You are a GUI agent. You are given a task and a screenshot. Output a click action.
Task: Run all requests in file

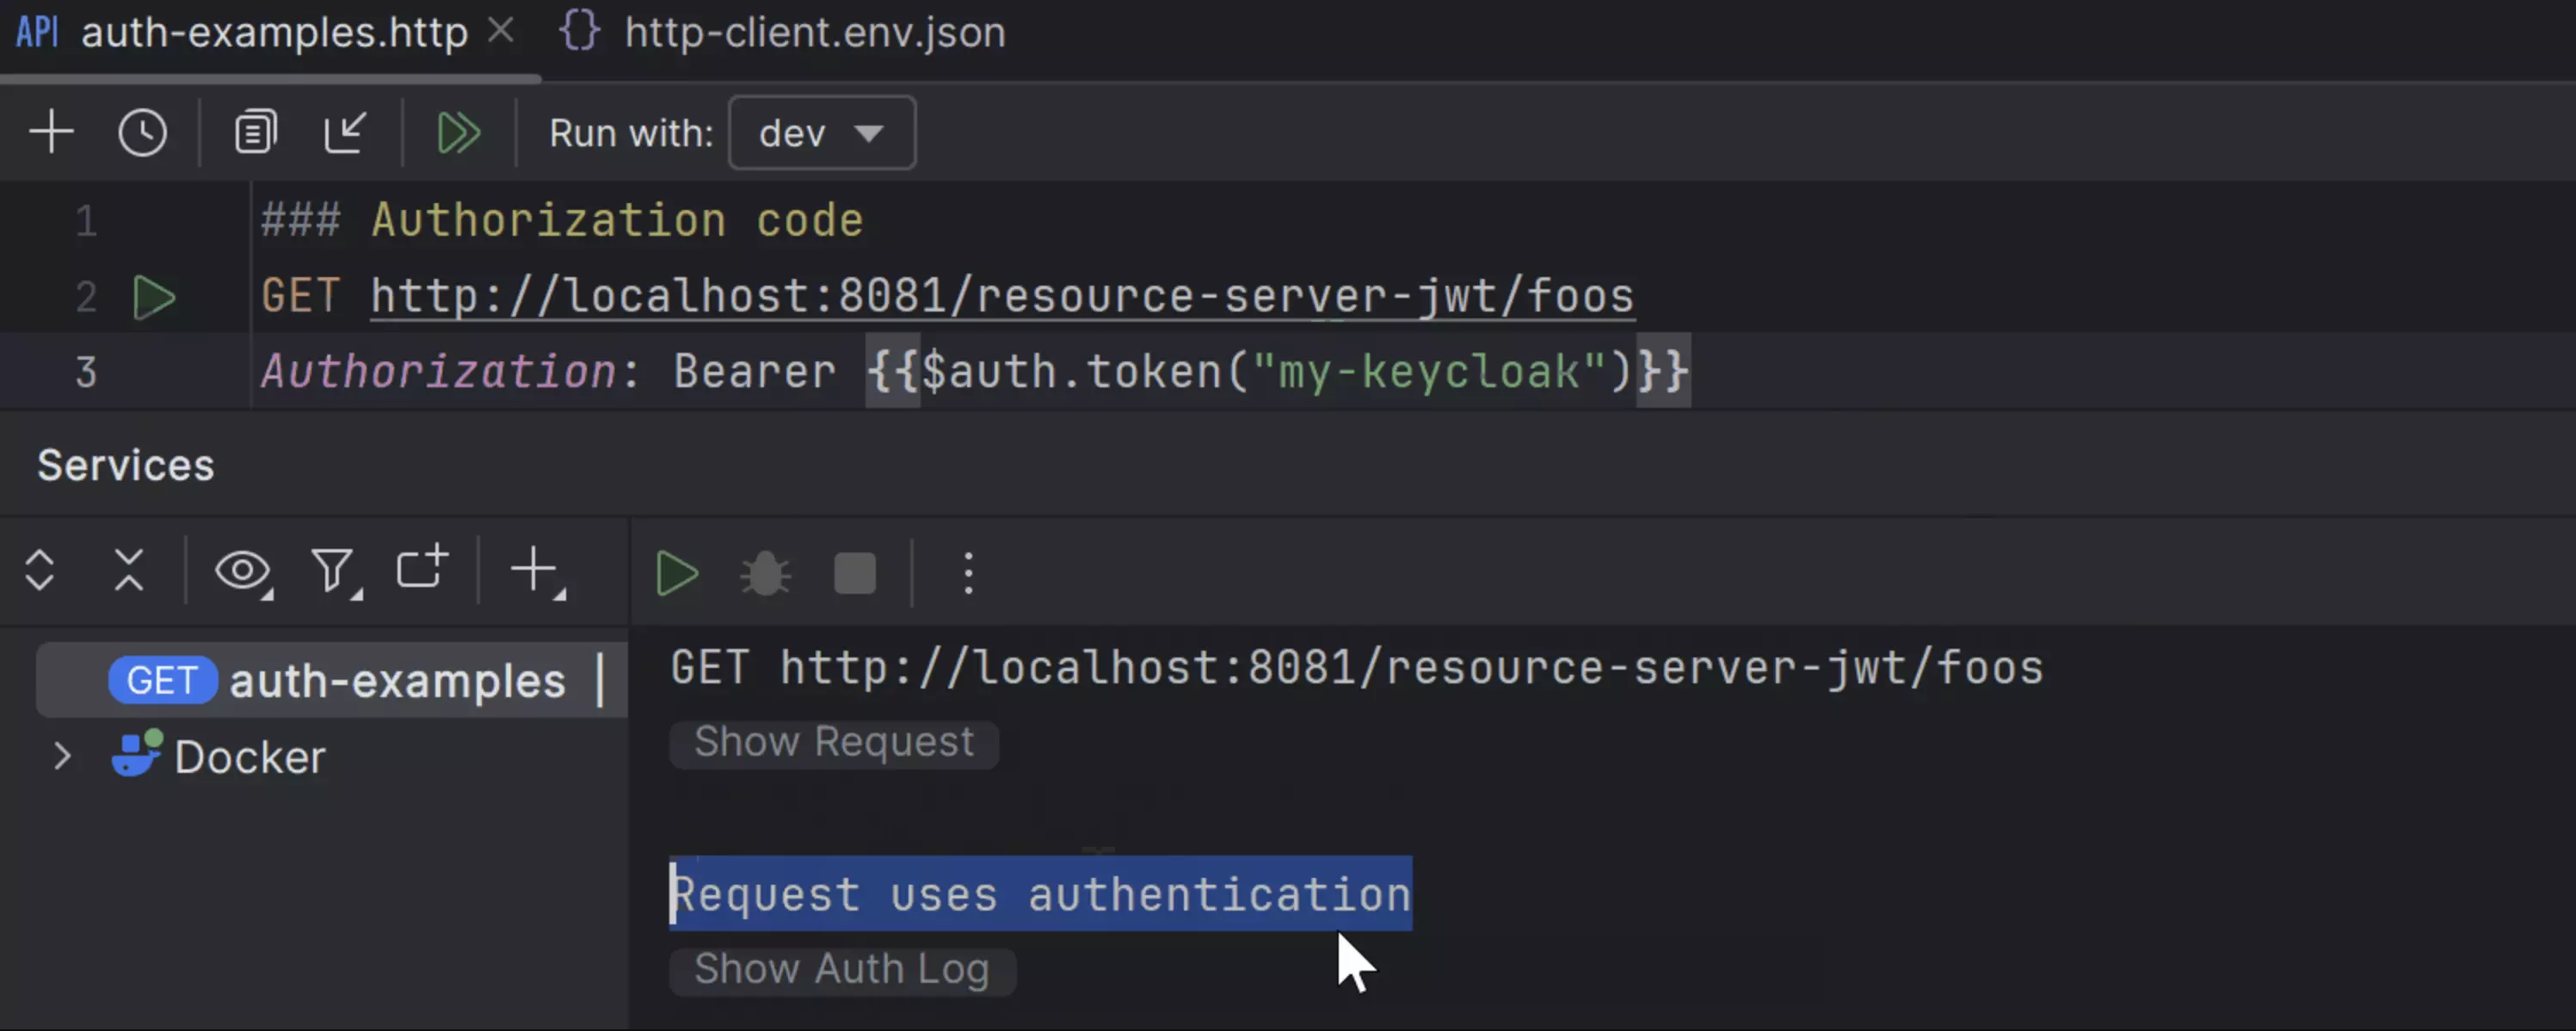(x=459, y=132)
